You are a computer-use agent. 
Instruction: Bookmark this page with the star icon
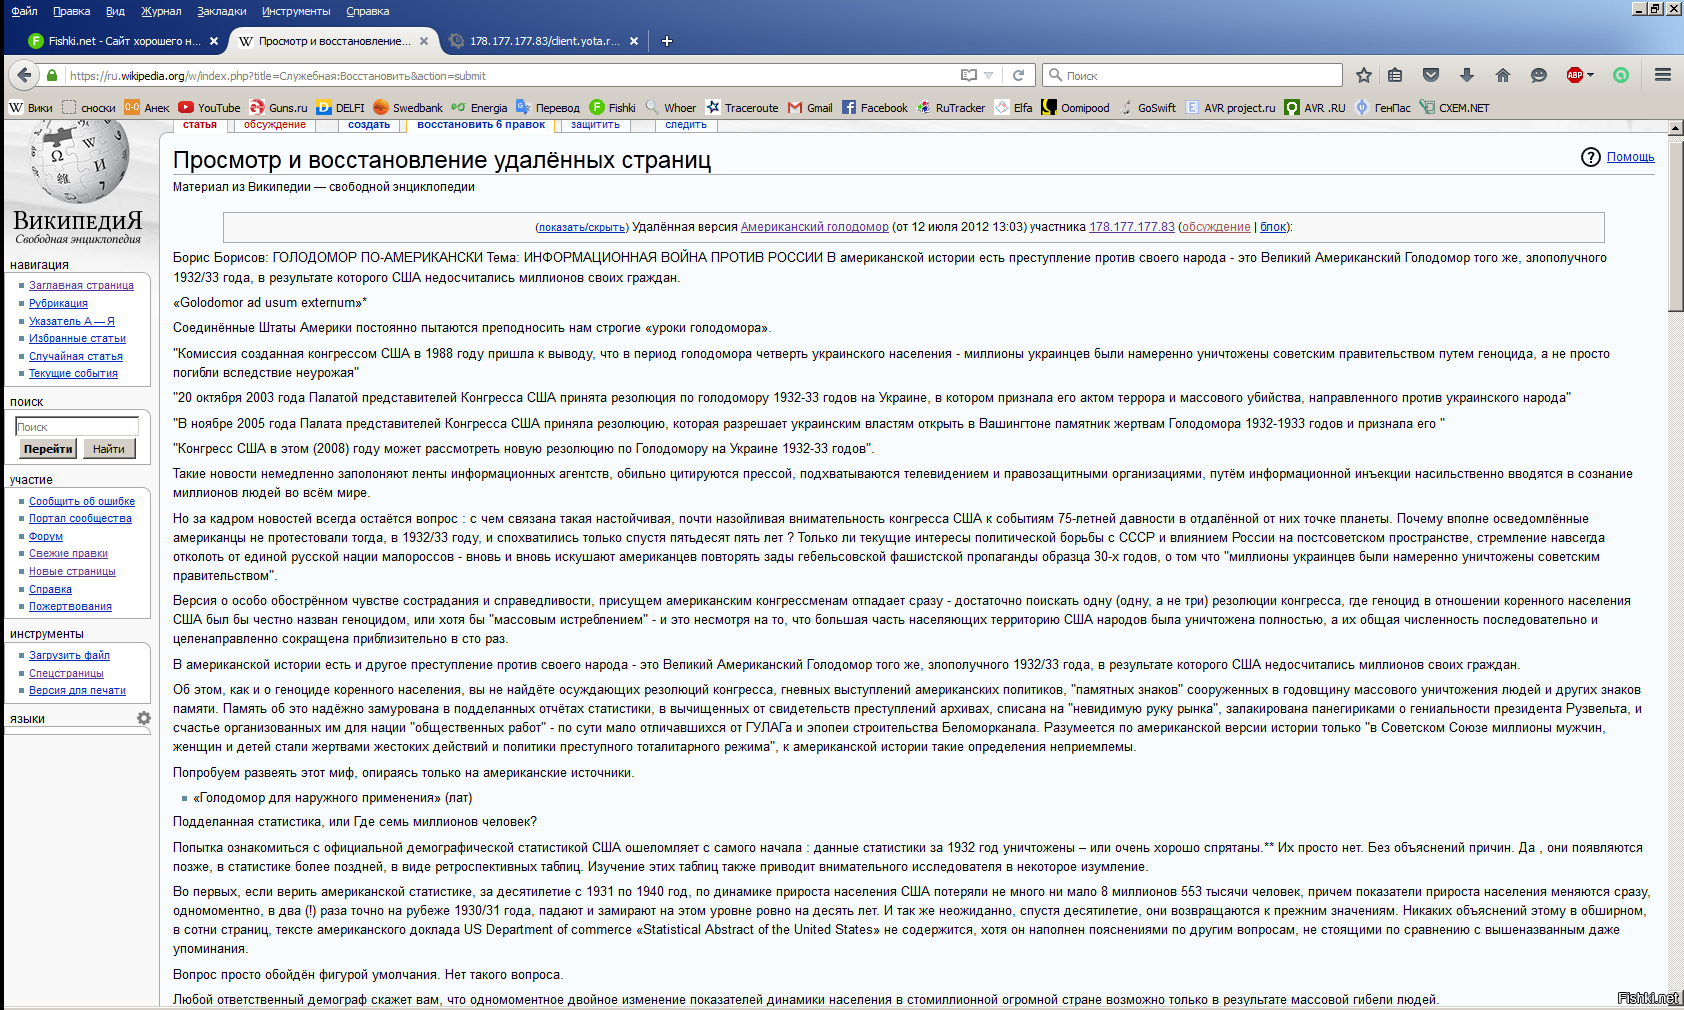tap(1364, 75)
